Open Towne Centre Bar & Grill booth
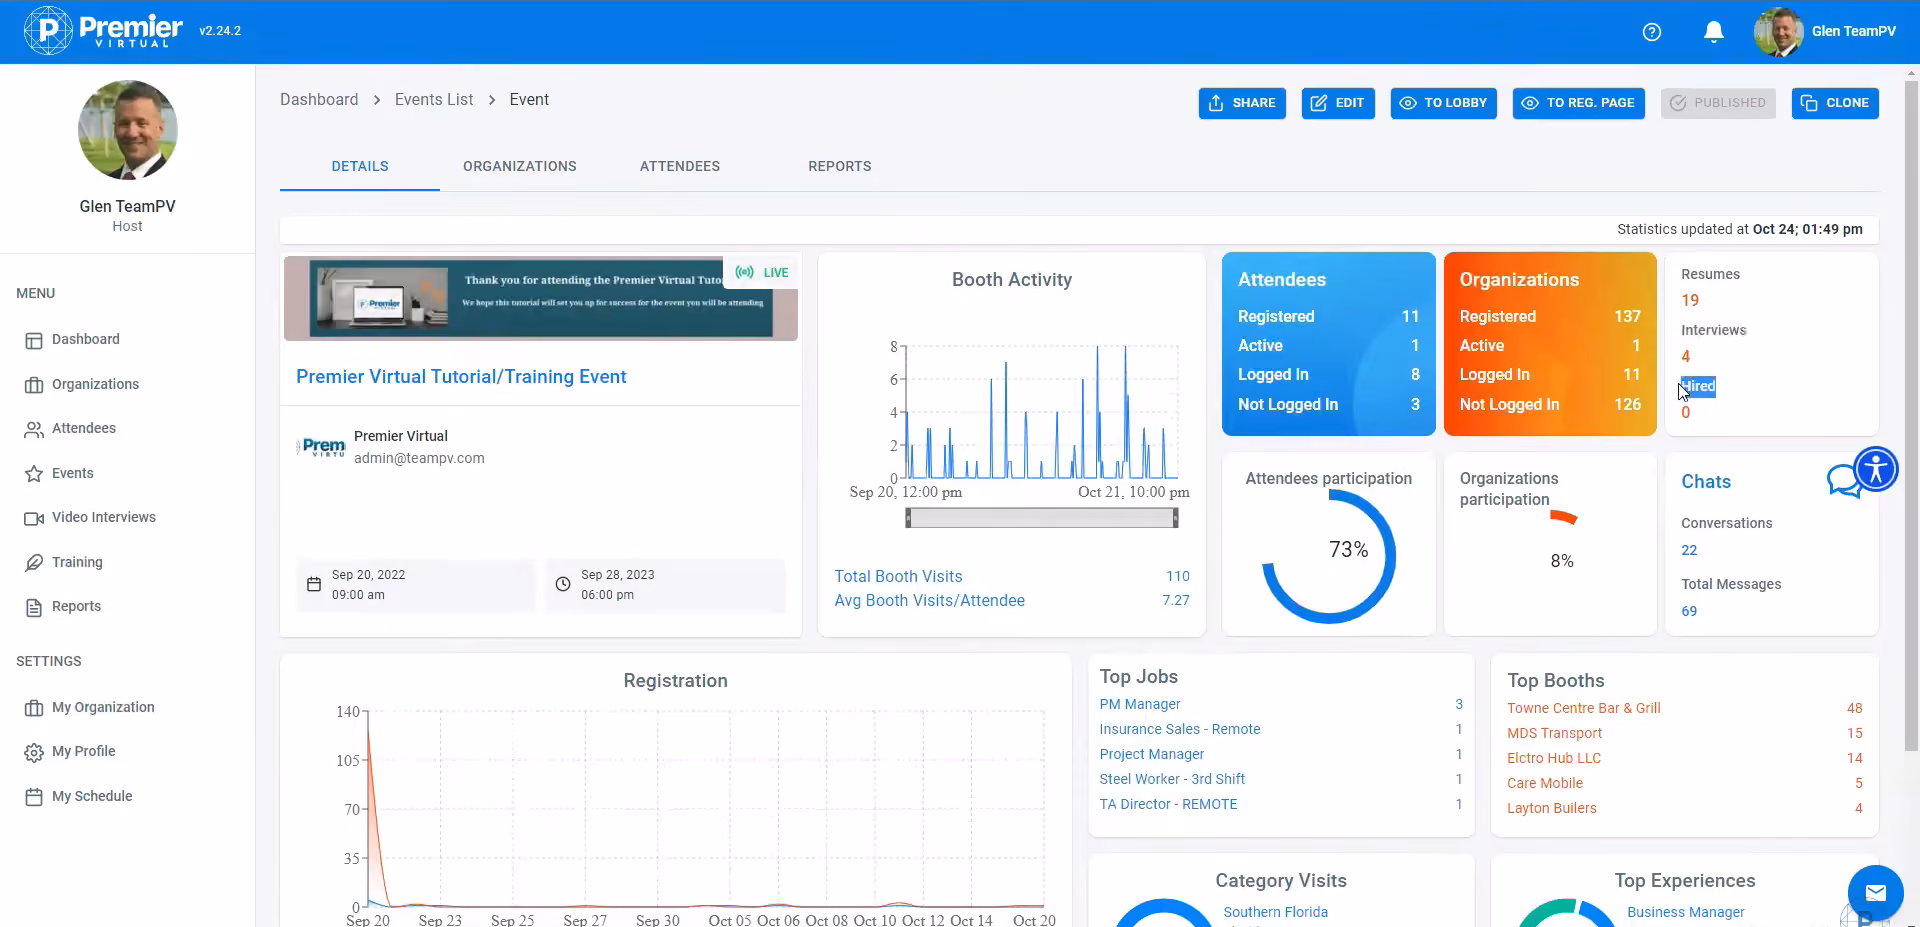The width and height of the screenshot is (1920, 927). click(1584, 709)
